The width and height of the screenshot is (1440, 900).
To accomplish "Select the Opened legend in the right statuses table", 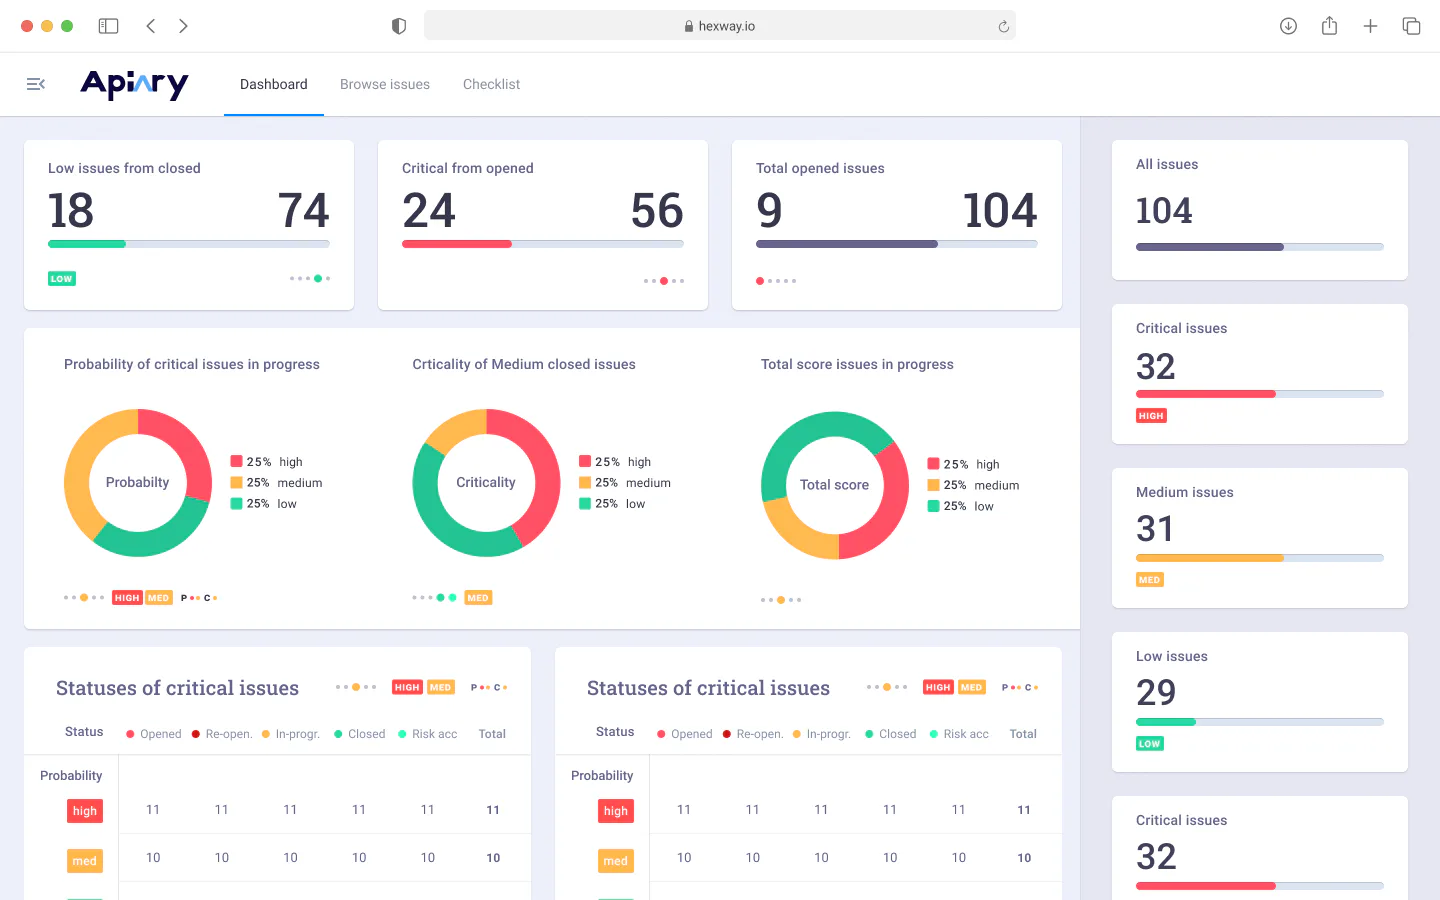I will coord(685,734).
